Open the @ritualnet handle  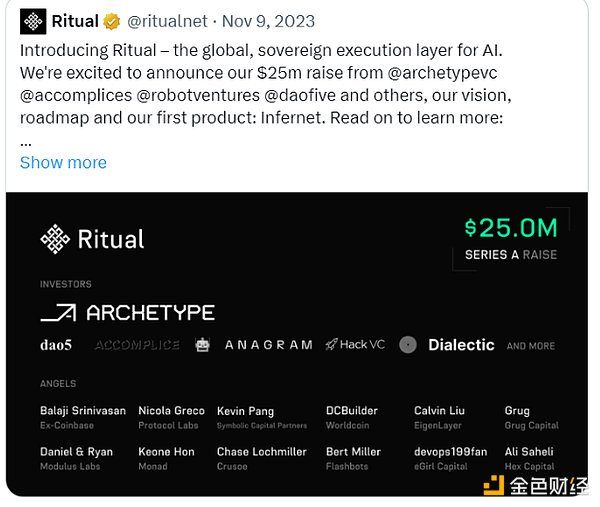click(x=167, y=21)
